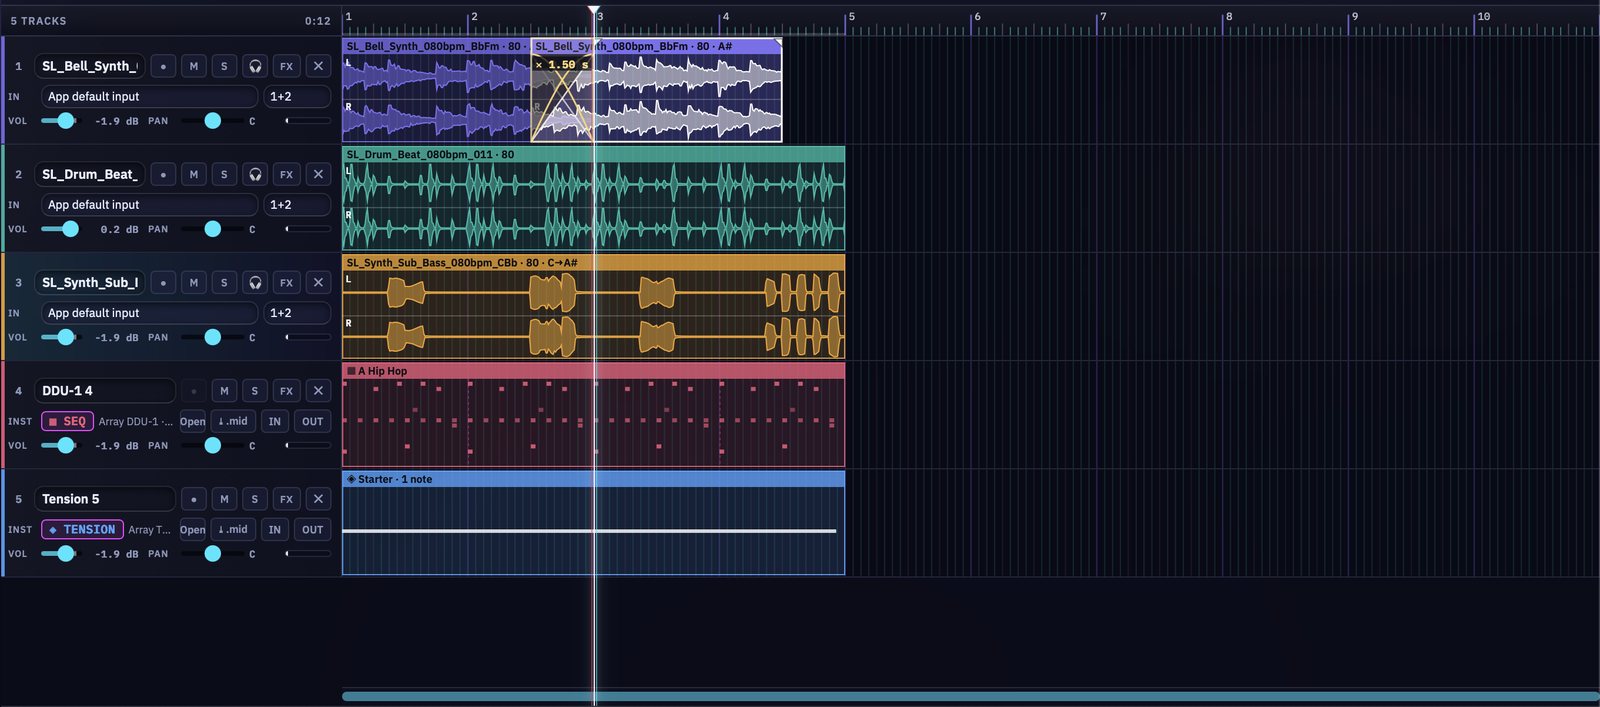Select the Starter 1 note clip header
Viewport: 1600px width, 707px height.
pos(593,479)
